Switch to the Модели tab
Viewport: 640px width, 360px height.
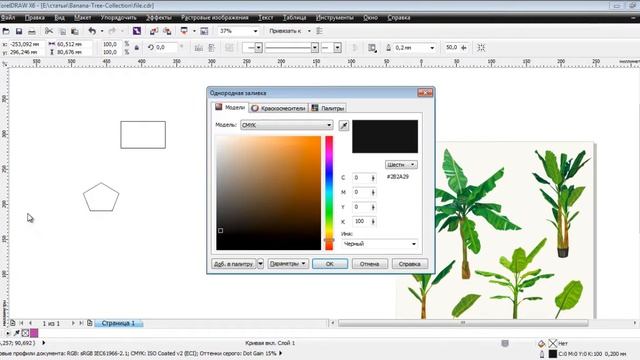pyautogui.click(x=231, y=107)
